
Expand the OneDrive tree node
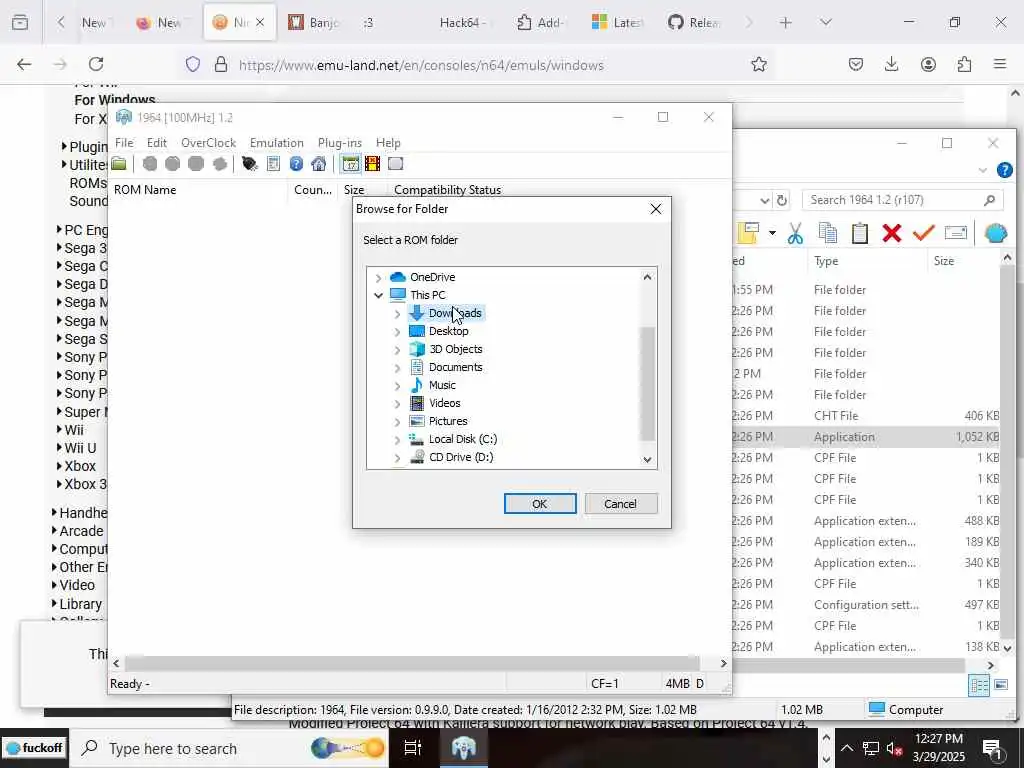coord(378,278)
